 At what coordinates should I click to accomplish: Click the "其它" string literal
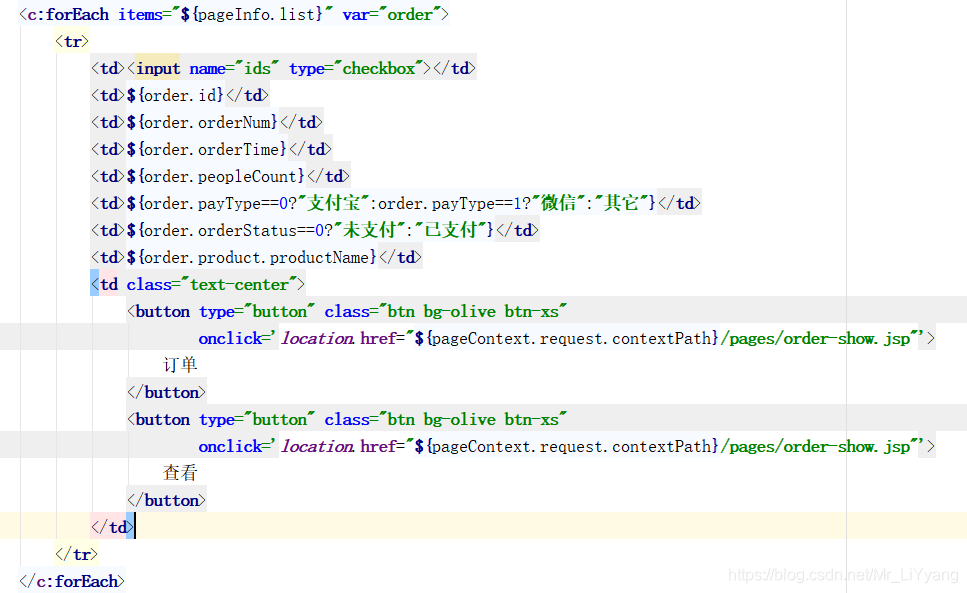click(621, 203)
